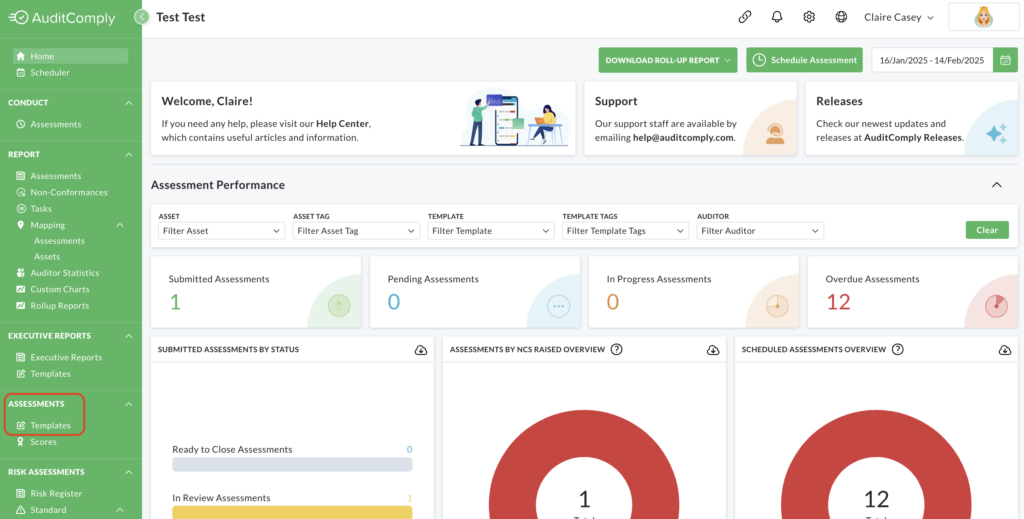This screenshot has height=519, width=1024.
Task: Open Assessments under Mapping
Action: [59, 241]
